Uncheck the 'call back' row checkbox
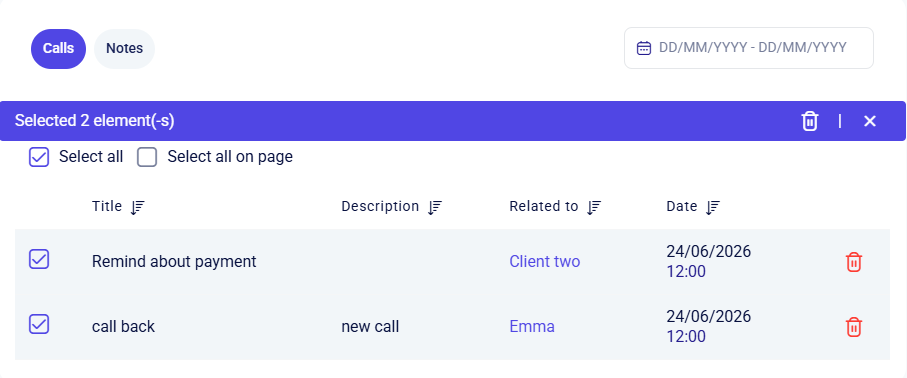The height and width of the screenshot is (378, 907). click(39, 324)
